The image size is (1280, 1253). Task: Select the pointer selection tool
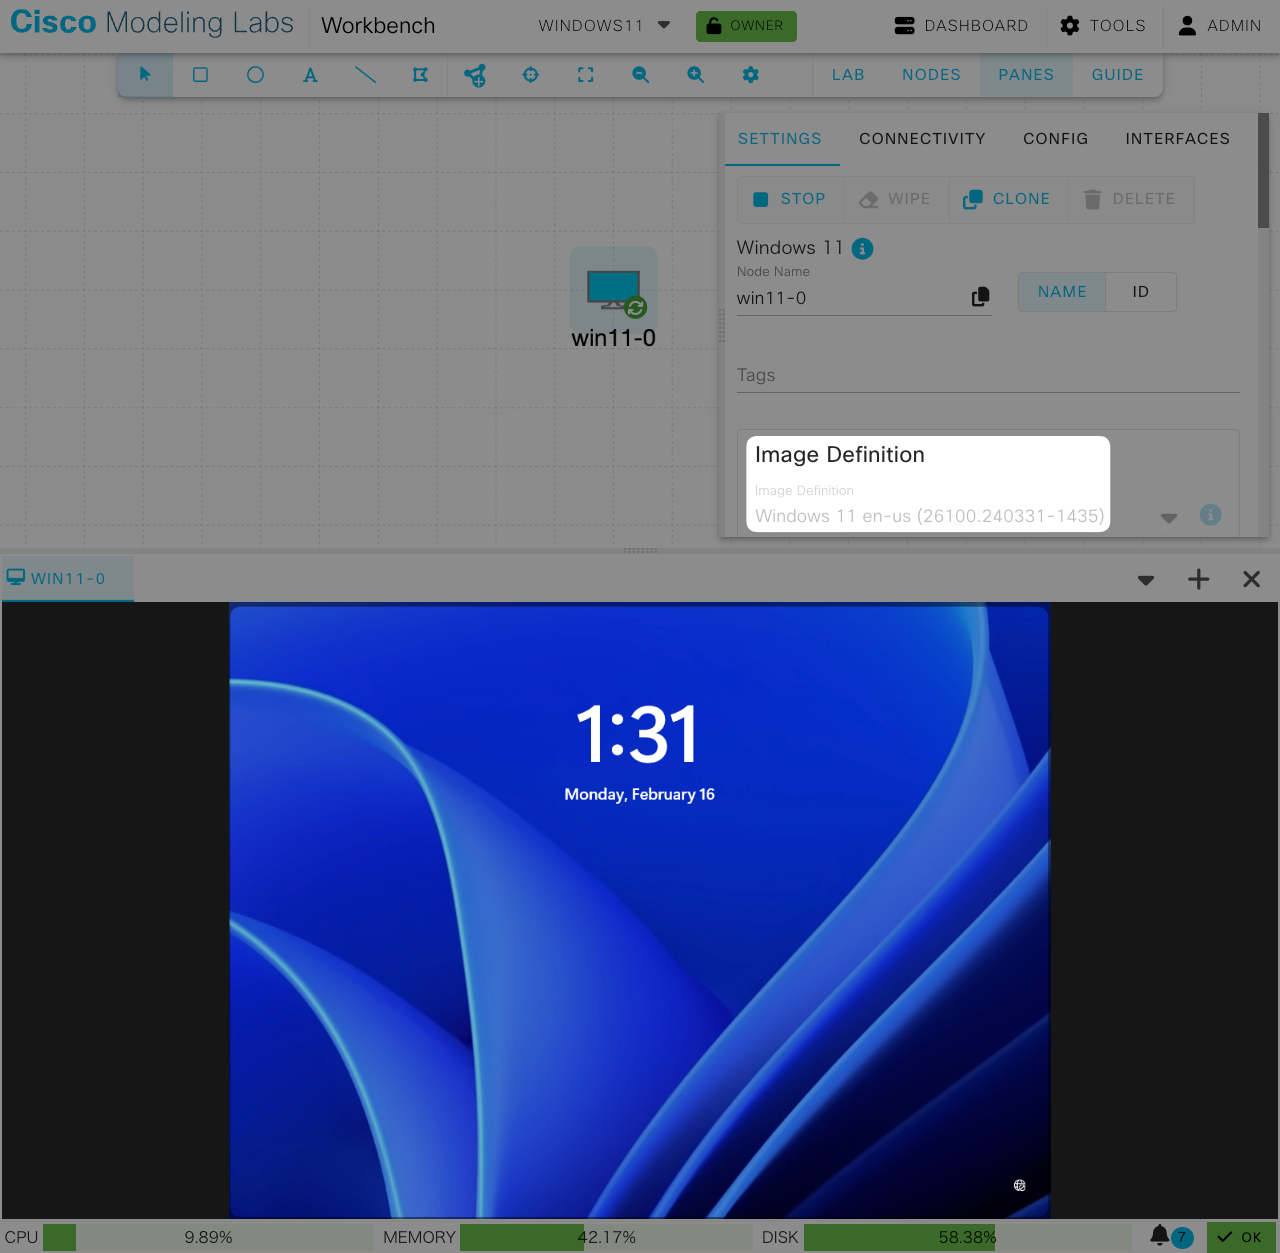[x=145, y=75]
